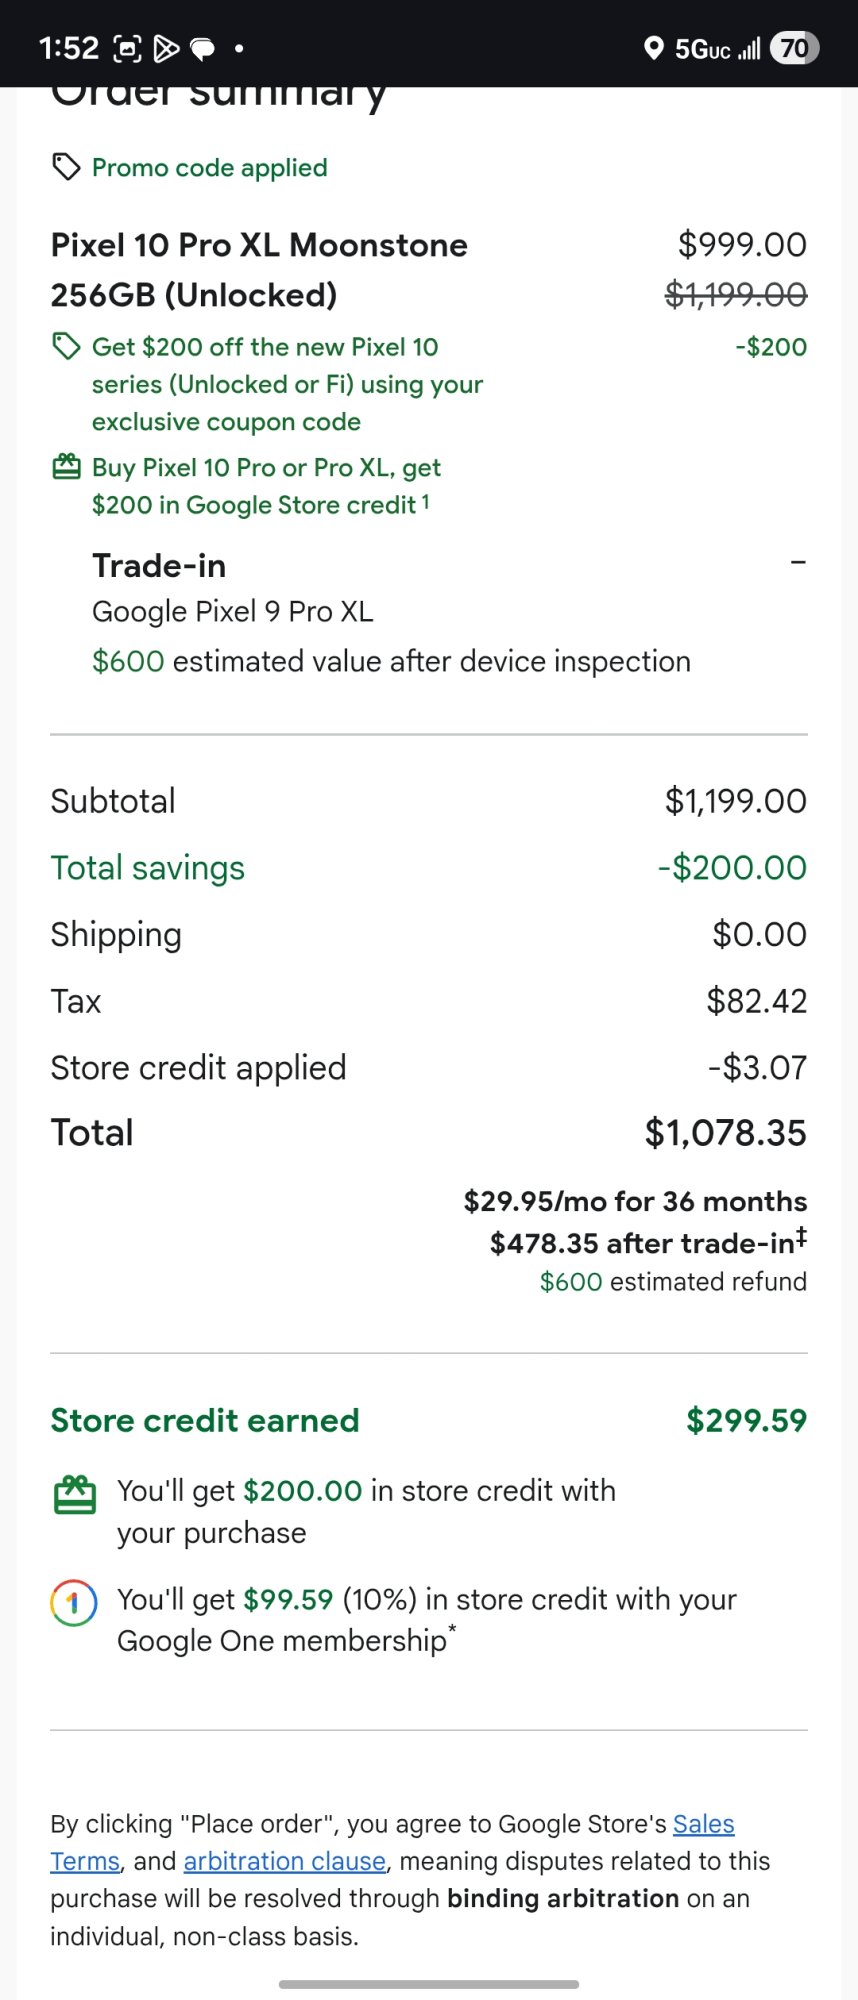Tap the location icon in status bar
The width and height of the screenshot is (858, 2000).
(653, 48)
